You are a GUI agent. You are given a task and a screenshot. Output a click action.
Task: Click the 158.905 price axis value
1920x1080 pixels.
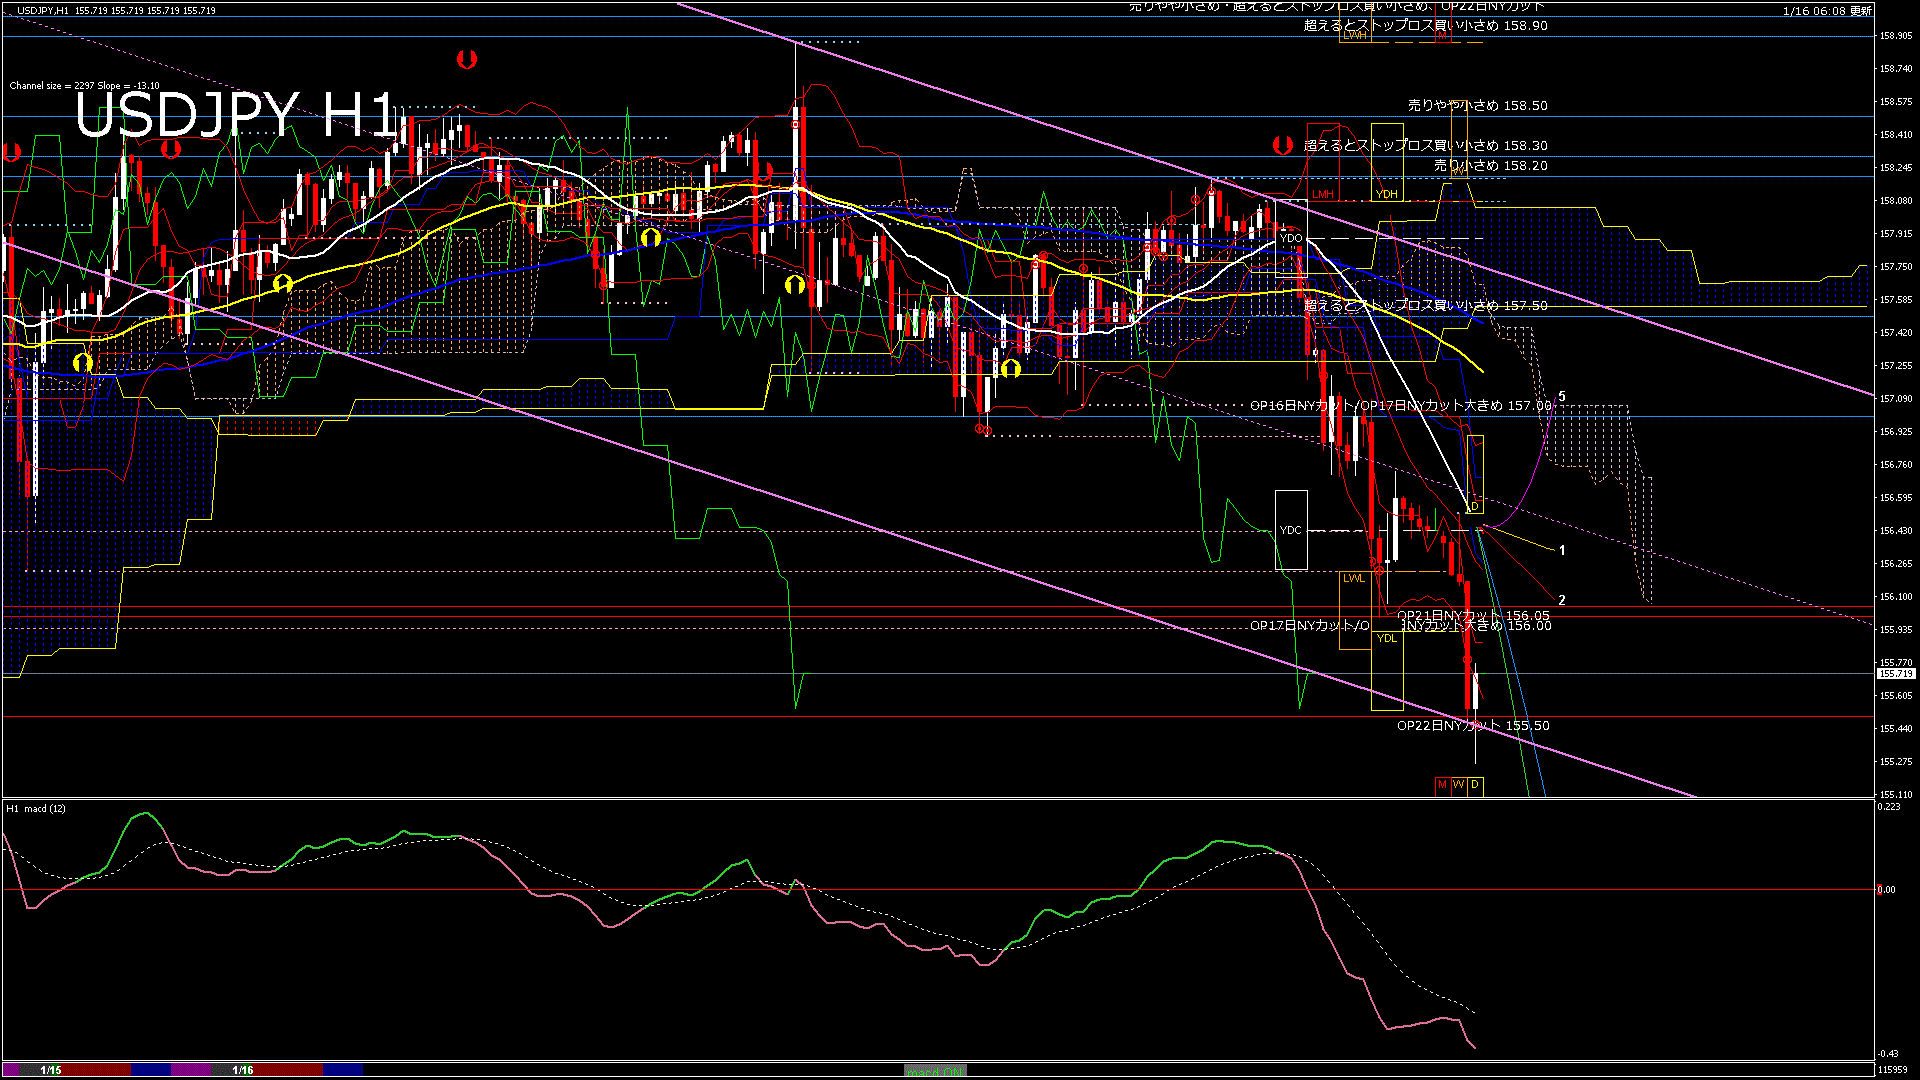pos(1896,35)
